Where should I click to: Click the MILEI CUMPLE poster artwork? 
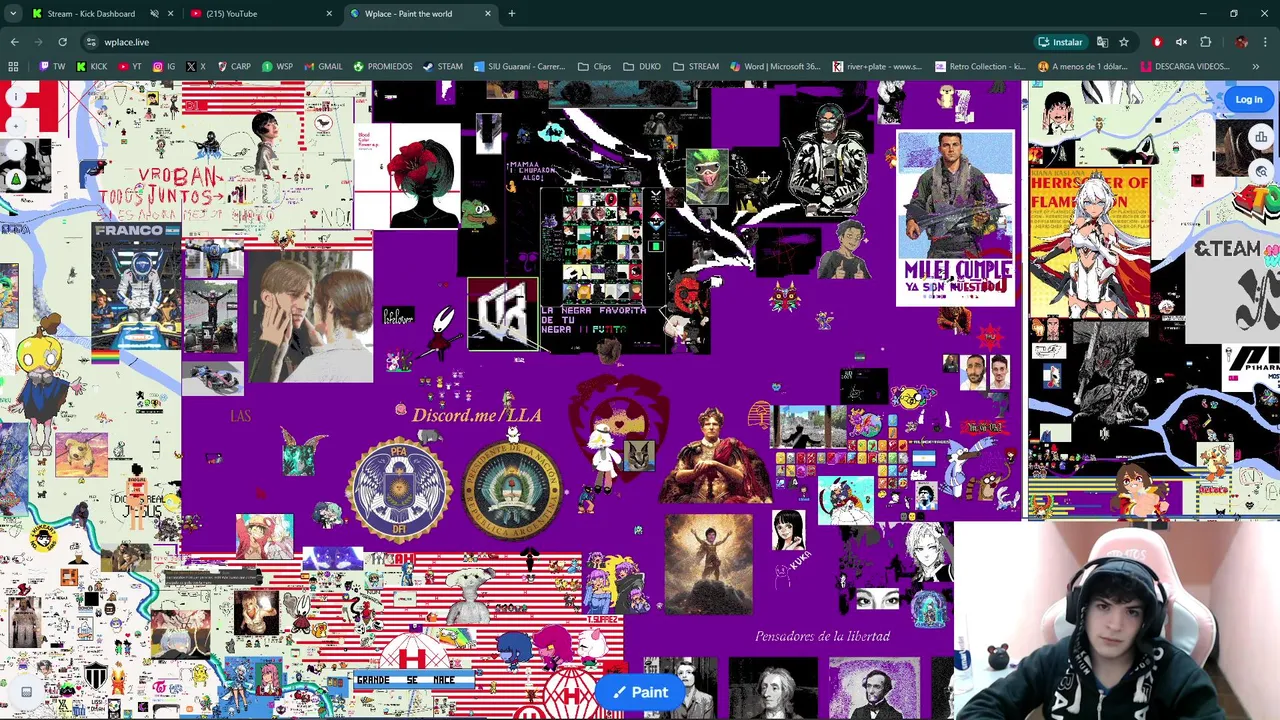[x=956, y=219]
